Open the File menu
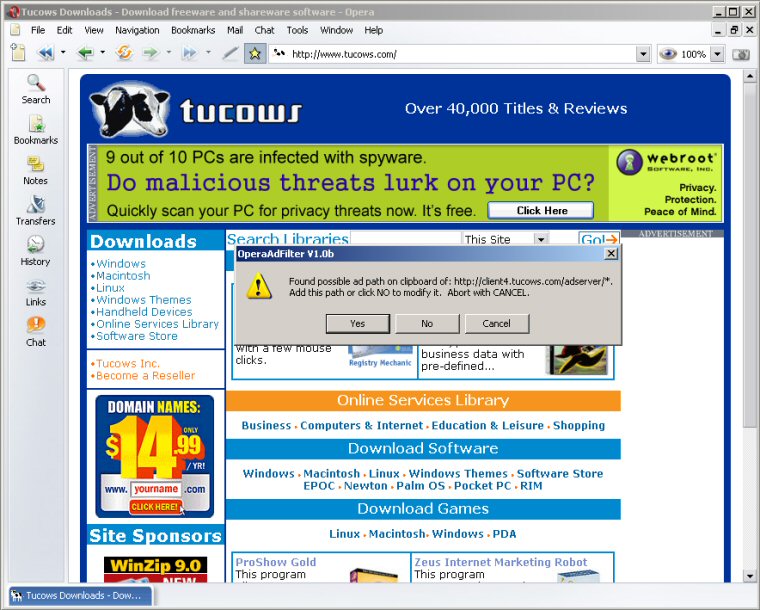This screenshot has width=760, height=610. [x=38, y=30]
